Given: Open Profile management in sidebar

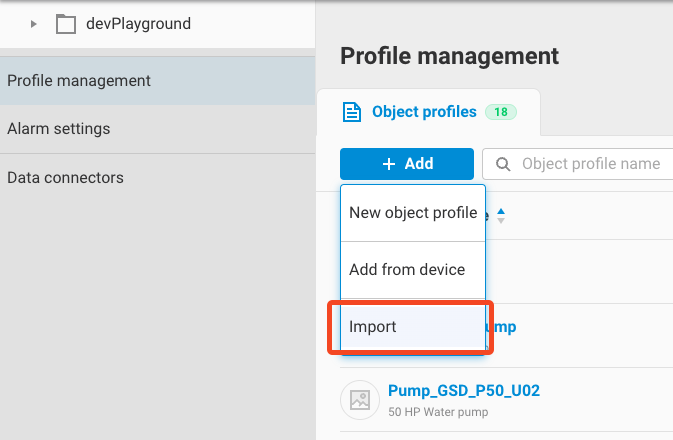Looking at the screenshot, I should point(158,81).
